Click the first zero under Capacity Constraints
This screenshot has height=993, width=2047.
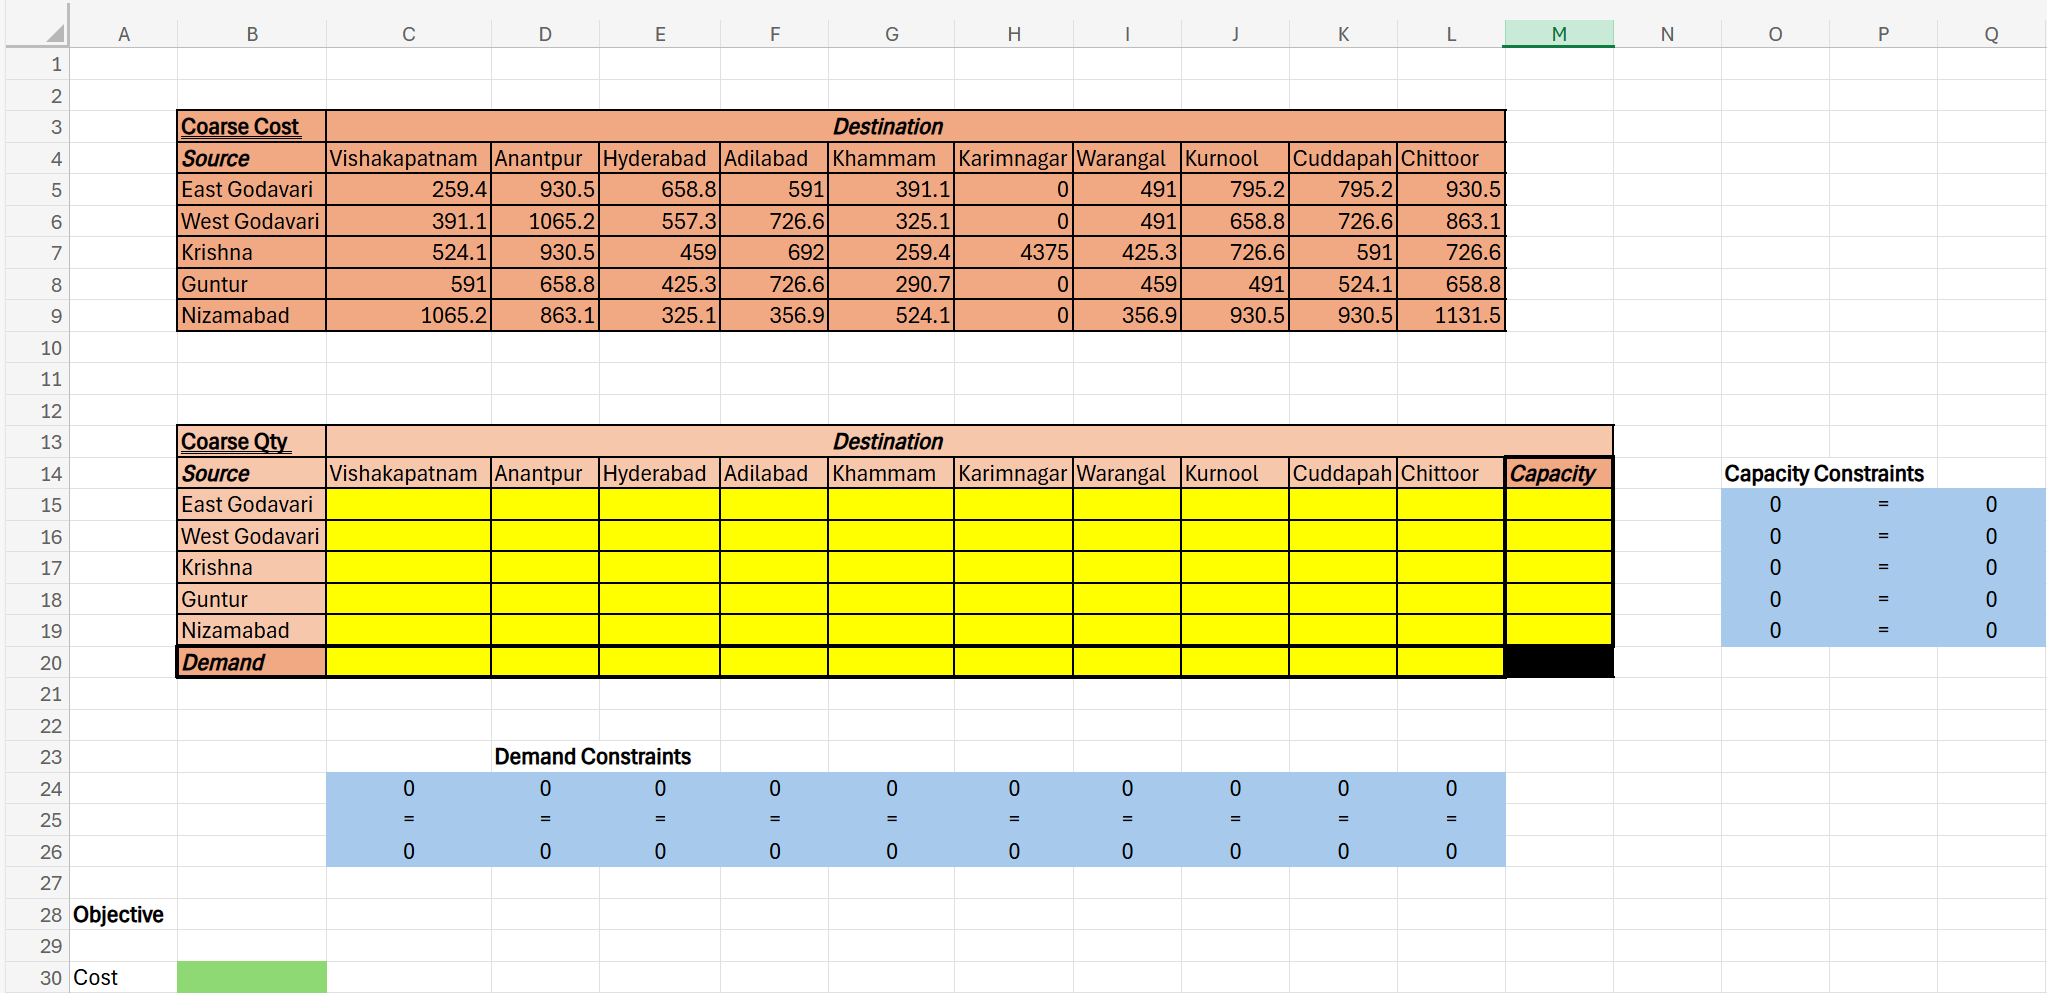(1775, 505)
